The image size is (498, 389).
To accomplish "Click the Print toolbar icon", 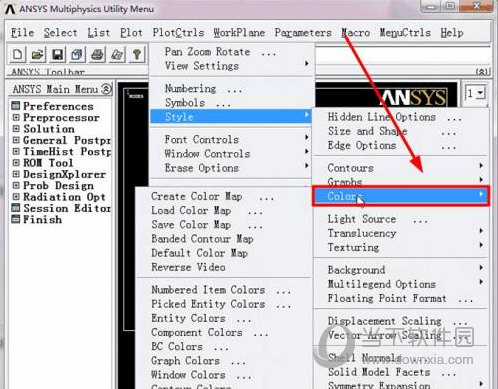I will pyautogui.click(x=97, y=54).
